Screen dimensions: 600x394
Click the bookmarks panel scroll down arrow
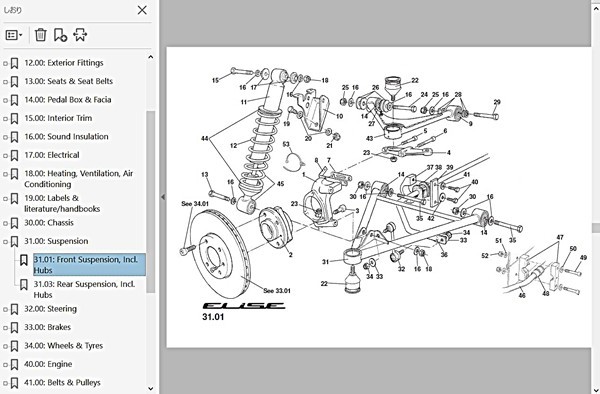[151, 389]
